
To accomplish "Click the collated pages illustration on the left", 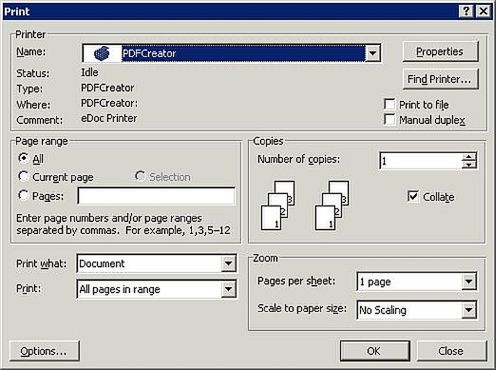I will pos(278,205).
